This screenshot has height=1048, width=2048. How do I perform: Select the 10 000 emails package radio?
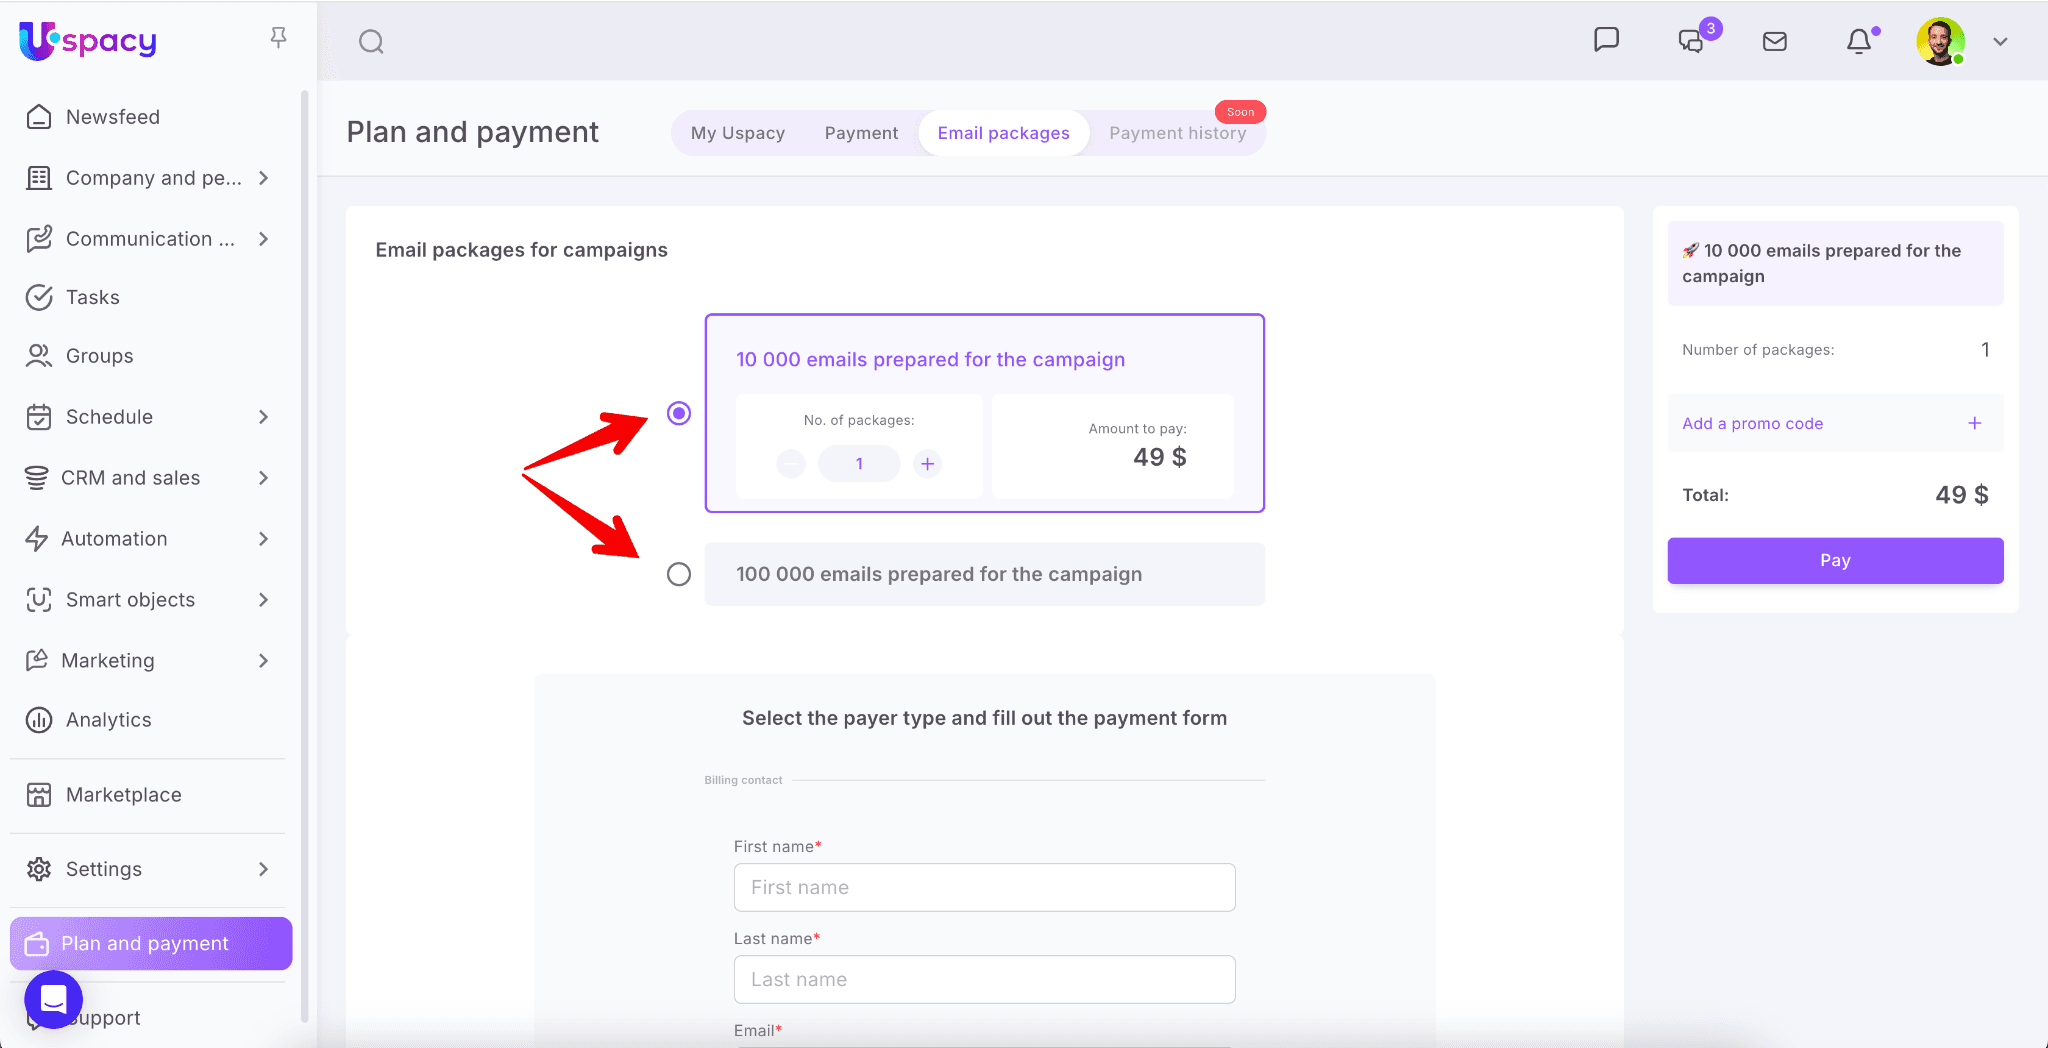pyautogui.click(x=679, y=413)
